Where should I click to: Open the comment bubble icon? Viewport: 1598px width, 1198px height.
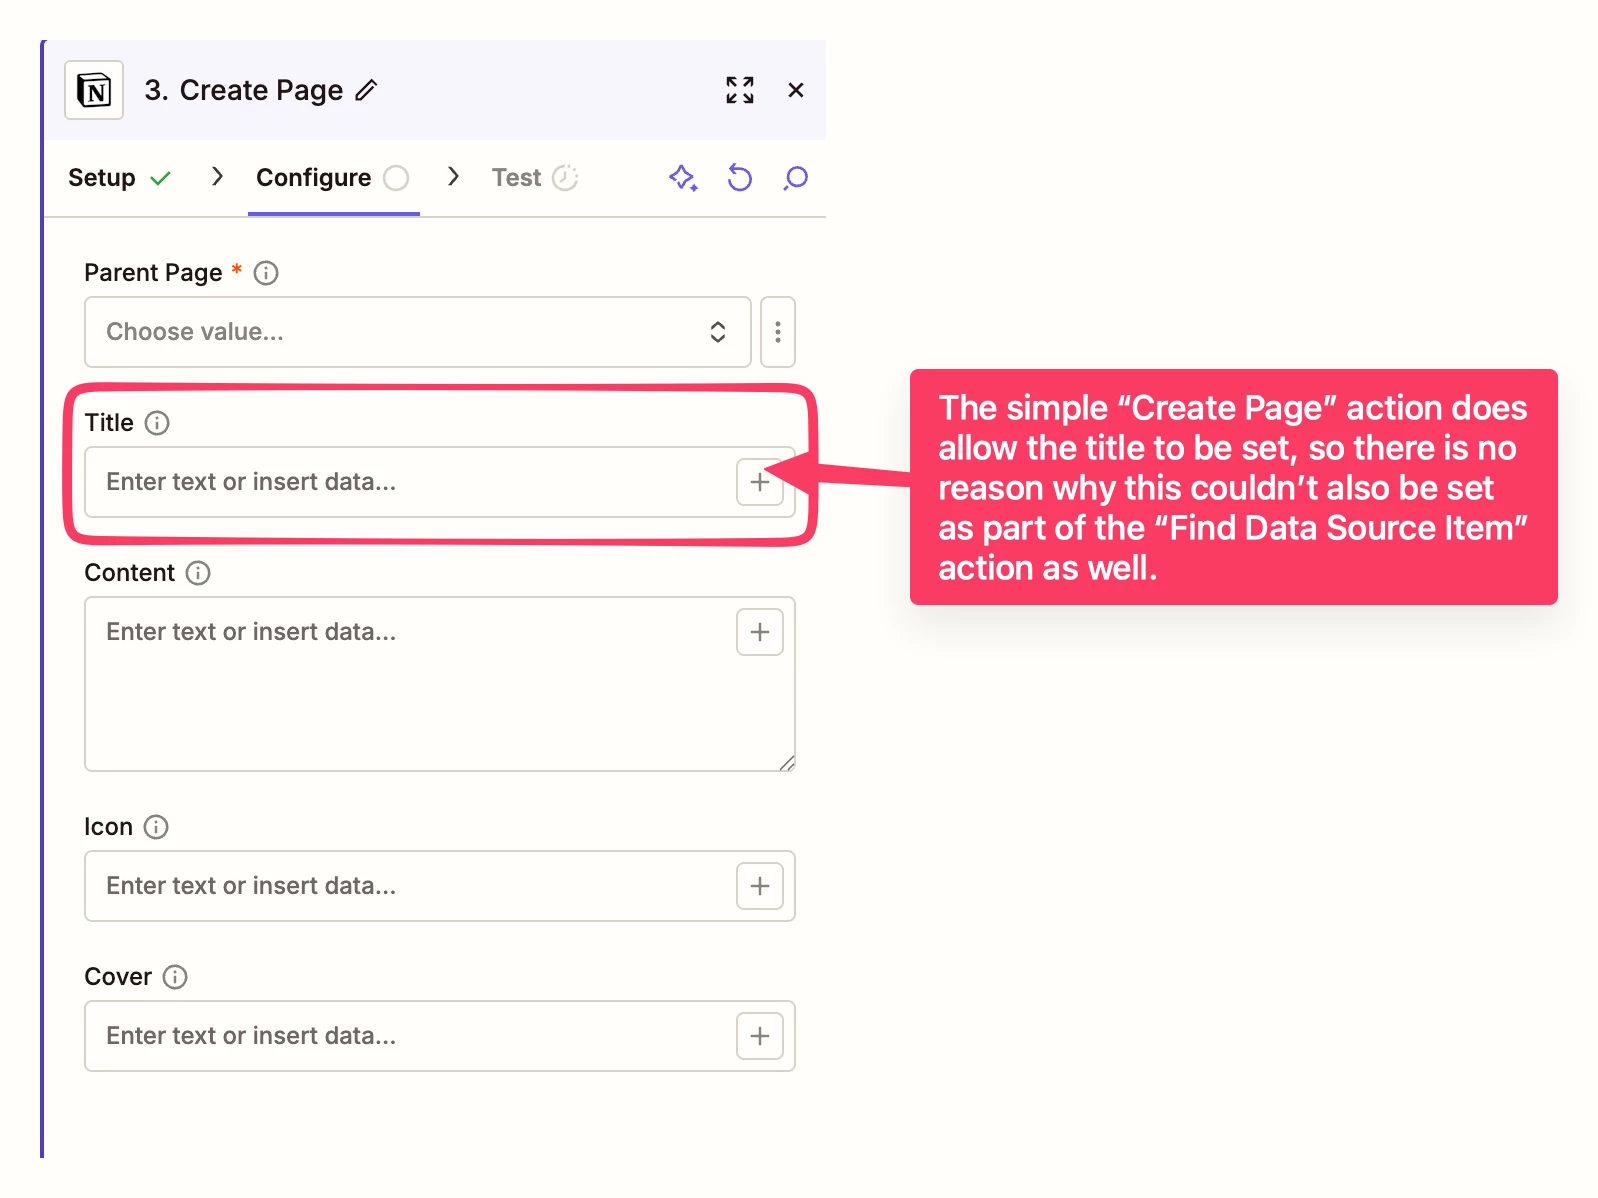pyautogui.click(x=796, y=178)
